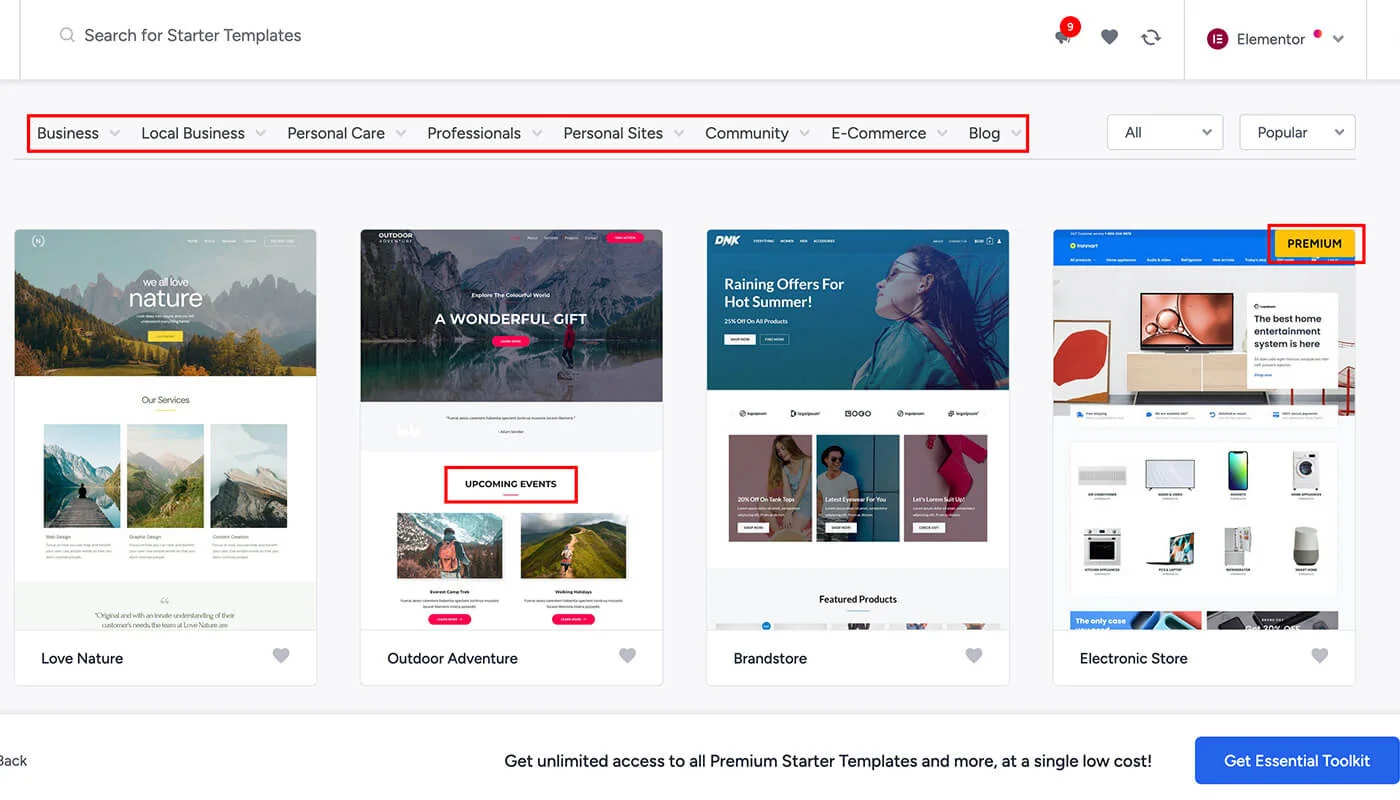Screen dimensions: 1400x800
Task: Expand the Business category menu
Action: click(x=78, y=133)
